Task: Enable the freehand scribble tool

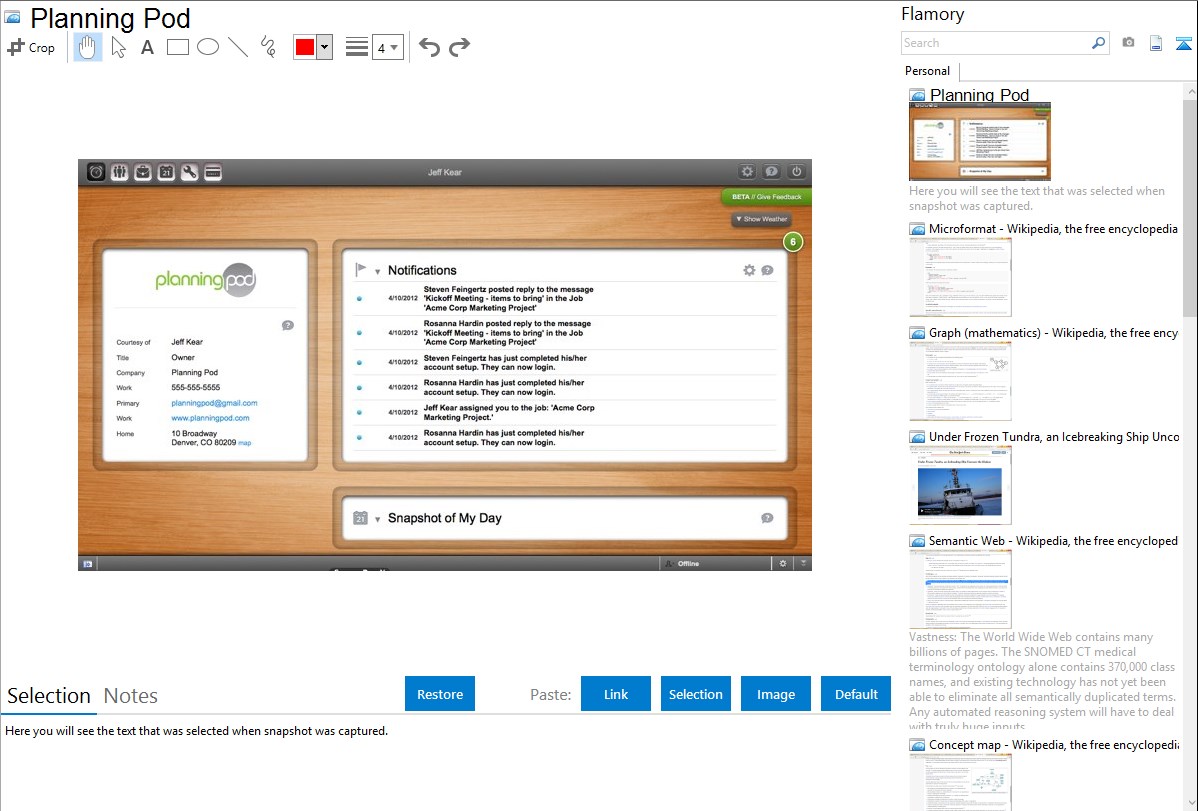Action: pyautogui.click(x=268, y=47)
